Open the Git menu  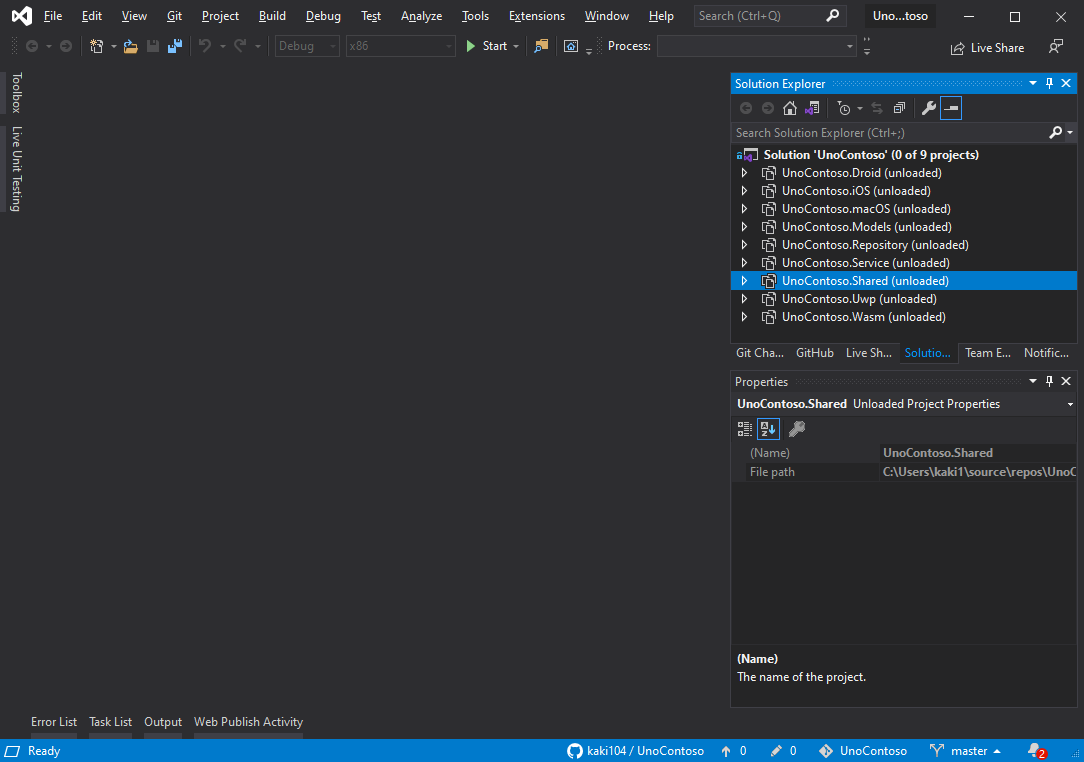[x=174, y=16]
